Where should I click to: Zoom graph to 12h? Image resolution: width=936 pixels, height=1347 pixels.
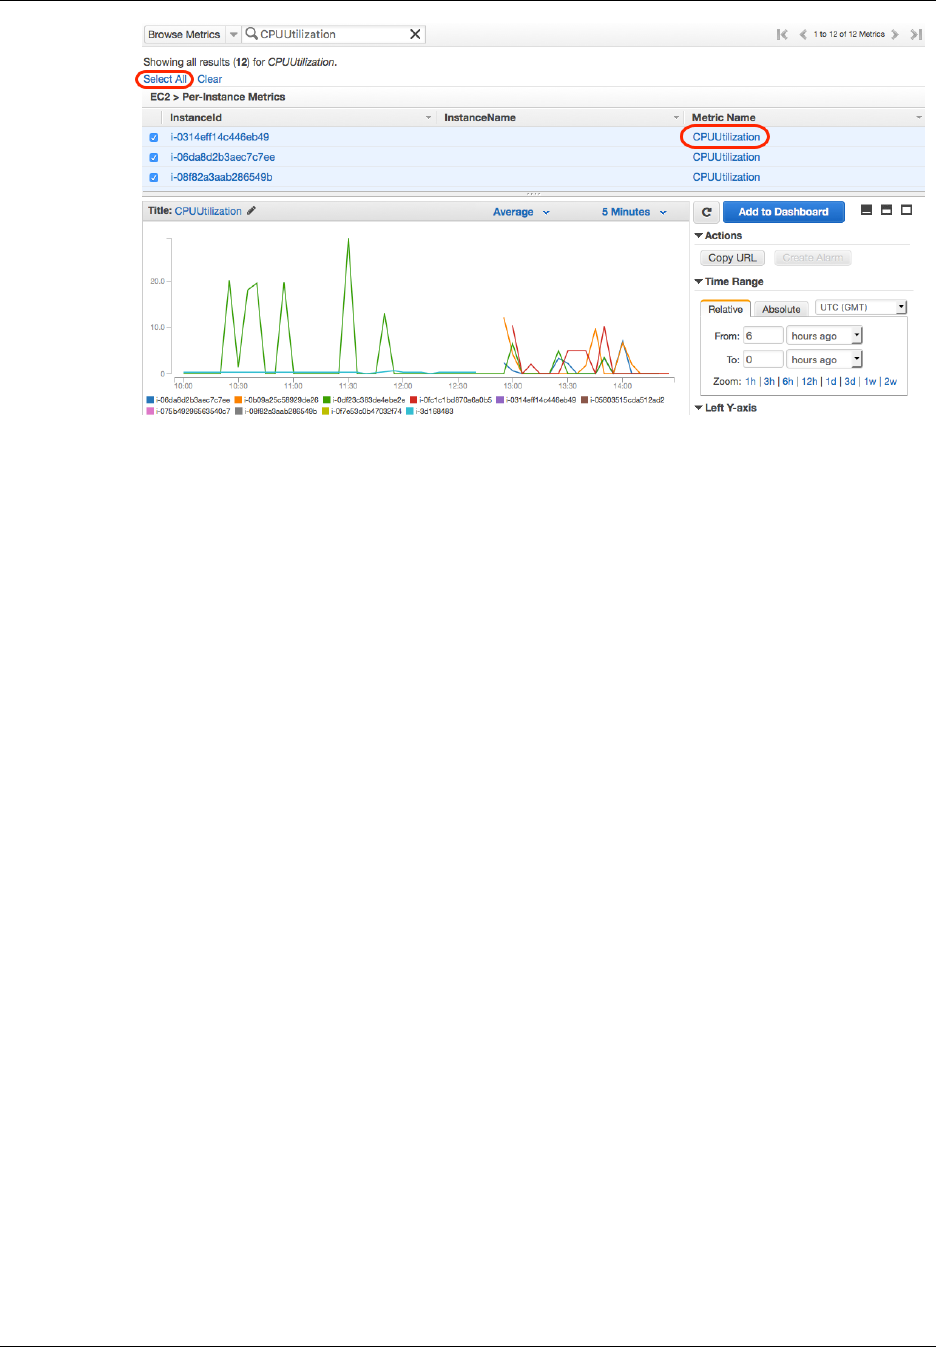click(x=809, y=382)
